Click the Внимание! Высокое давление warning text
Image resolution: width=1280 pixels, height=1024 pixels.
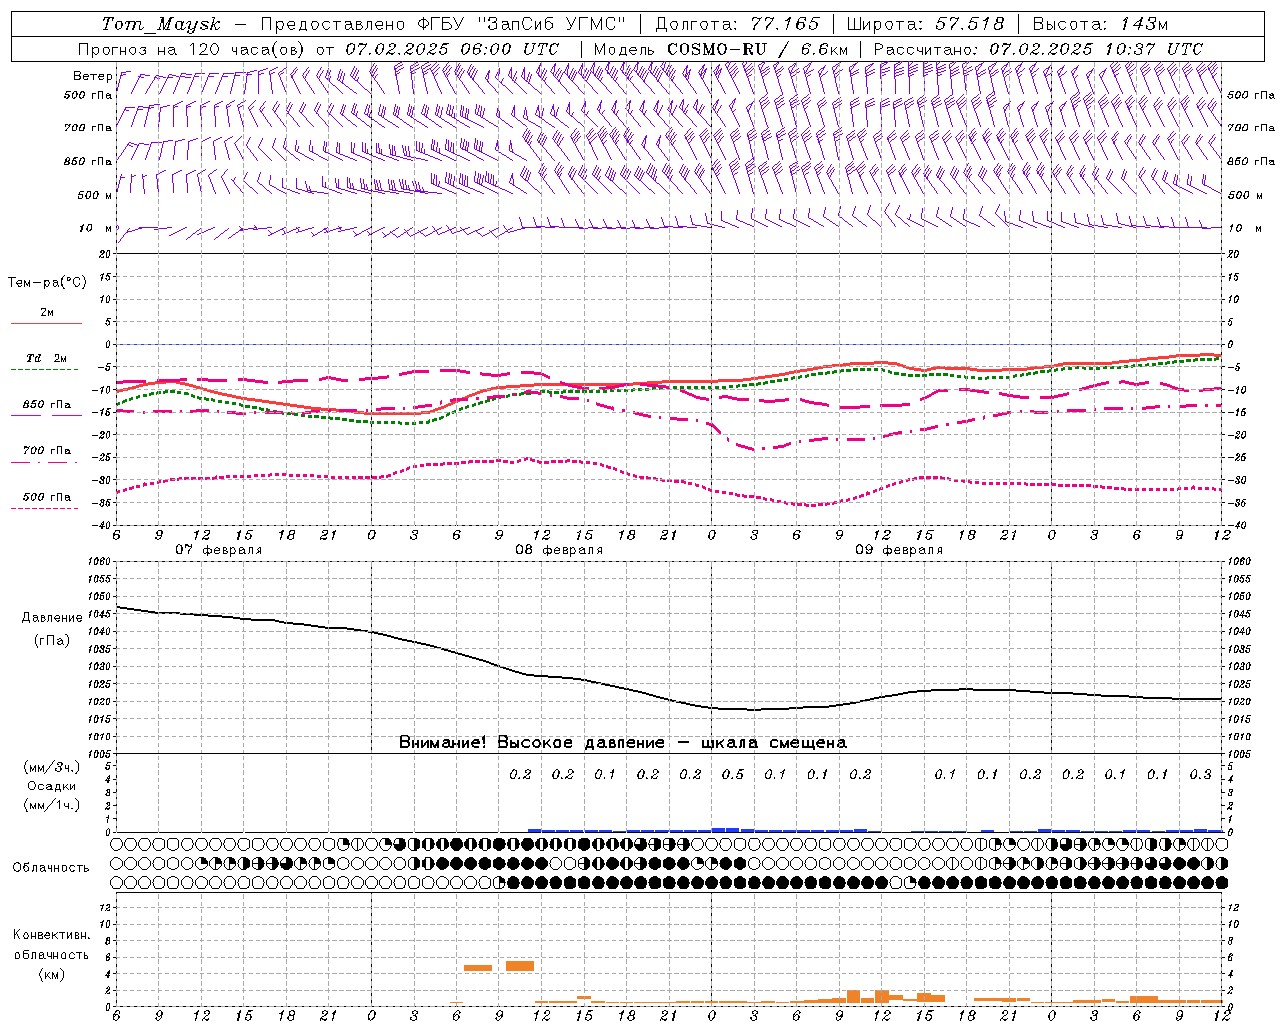coord(623,743)
